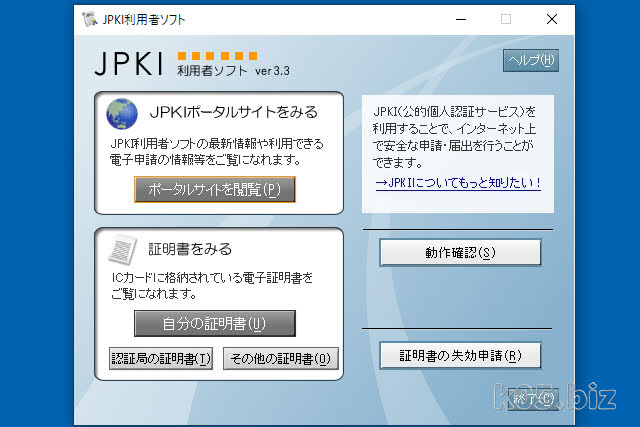Click the 利用者ソフト ver 3.3 label
This screenshot has width=640, height=427.
coord(233,71)
